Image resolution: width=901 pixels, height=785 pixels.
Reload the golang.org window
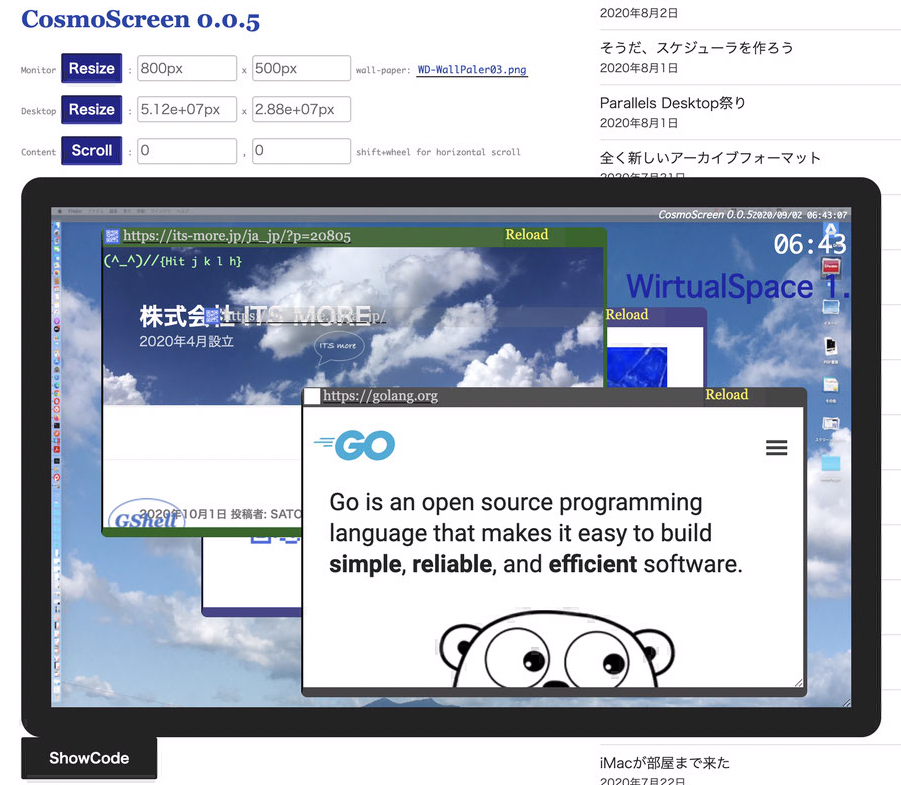tap(726, 395)
